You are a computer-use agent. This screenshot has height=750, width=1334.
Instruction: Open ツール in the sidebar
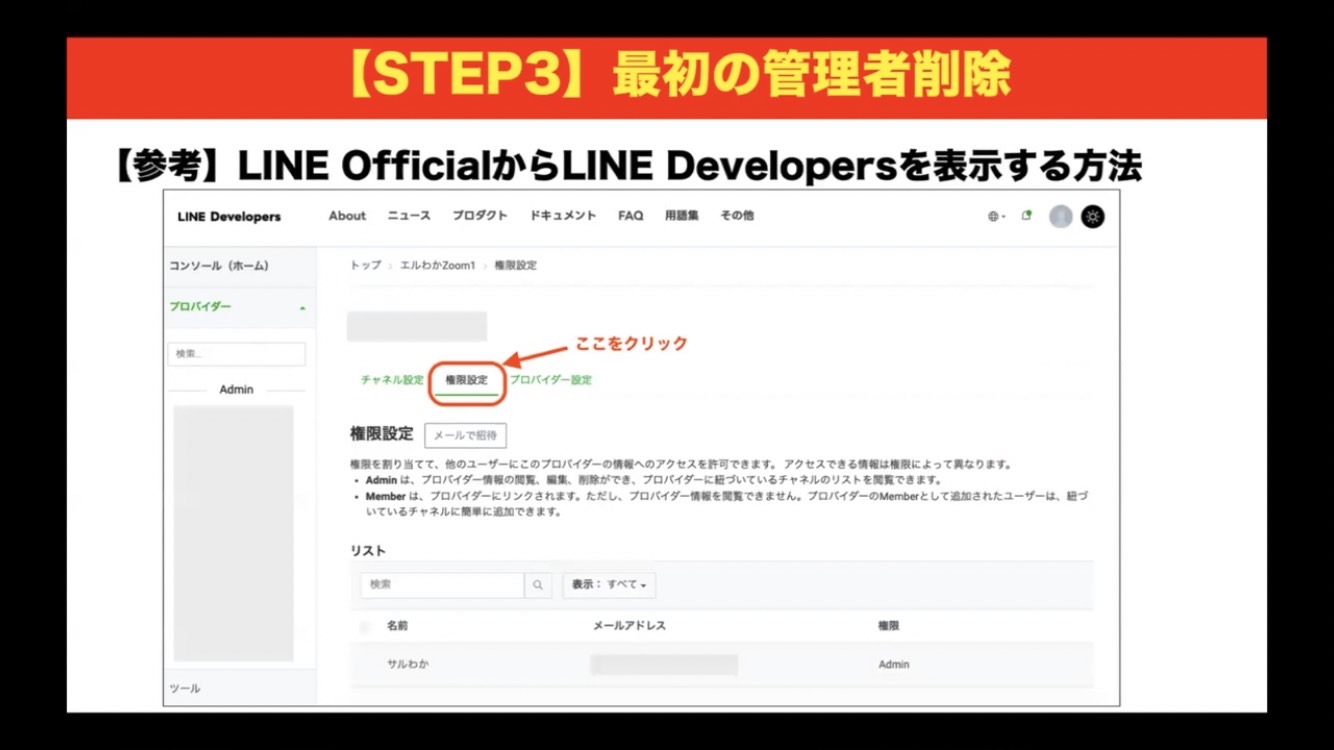click(185, 689)
